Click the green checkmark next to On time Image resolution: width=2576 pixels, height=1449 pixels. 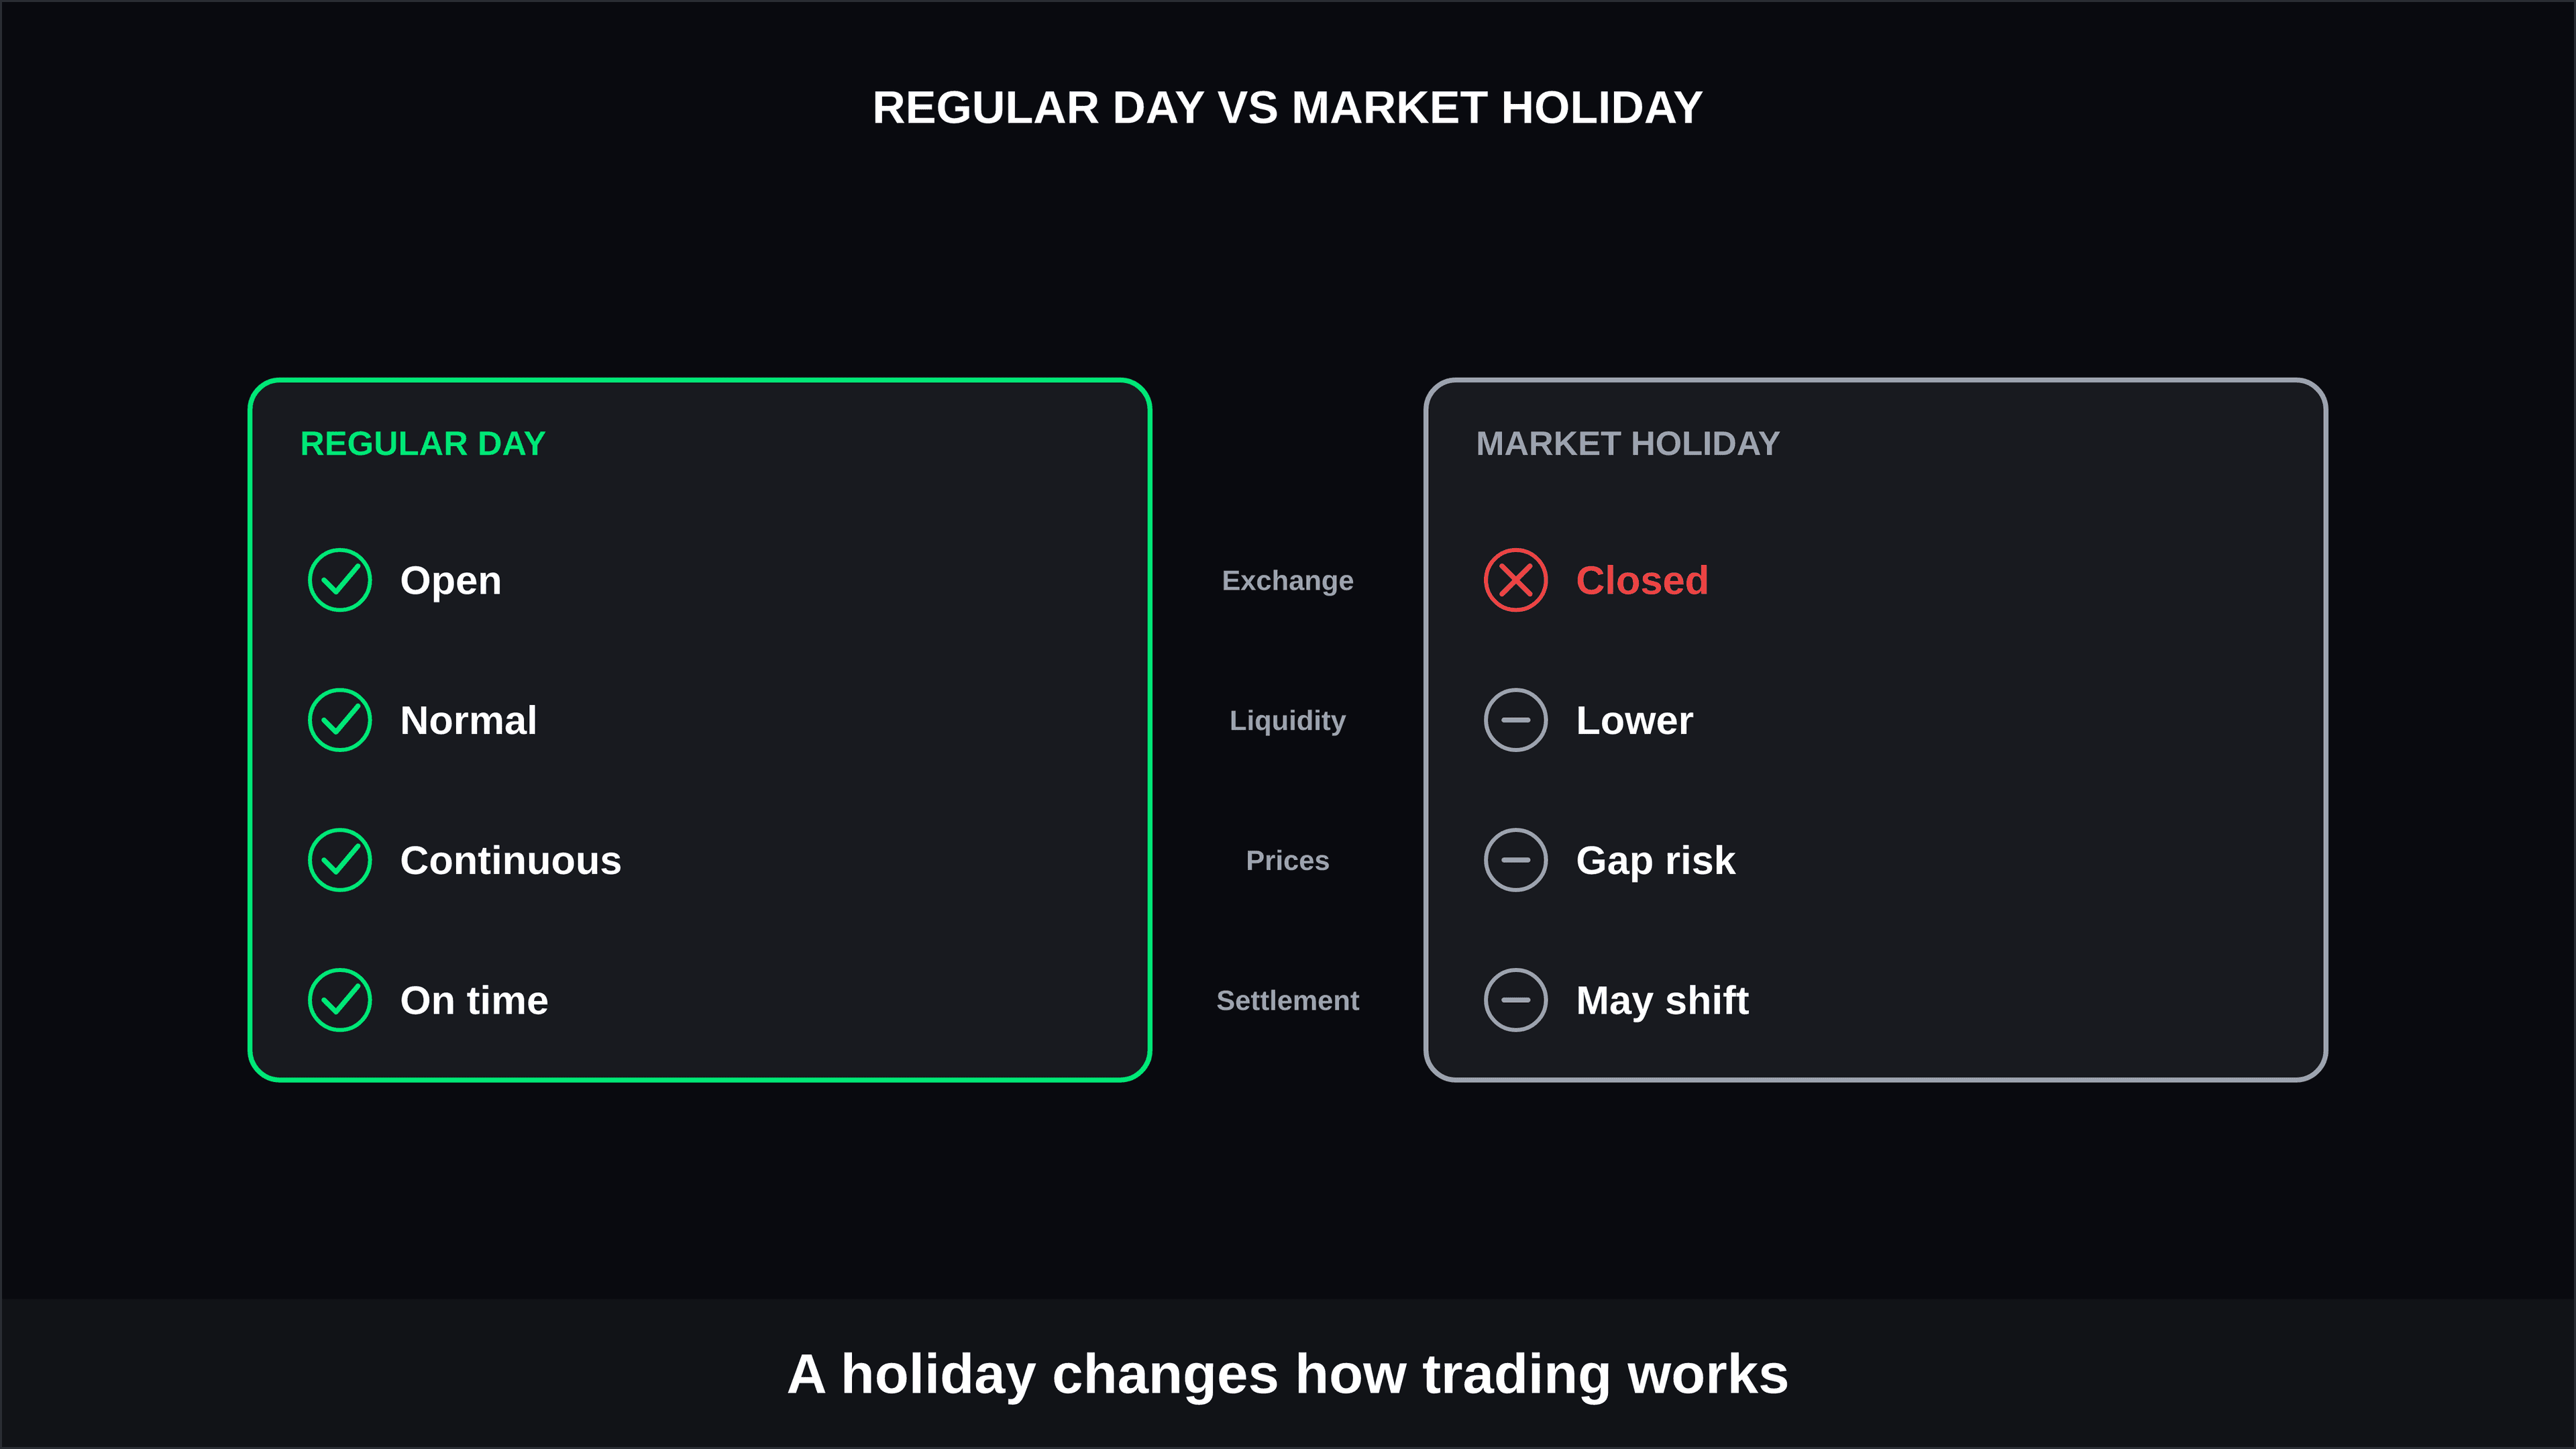[x=340, y=1000]
